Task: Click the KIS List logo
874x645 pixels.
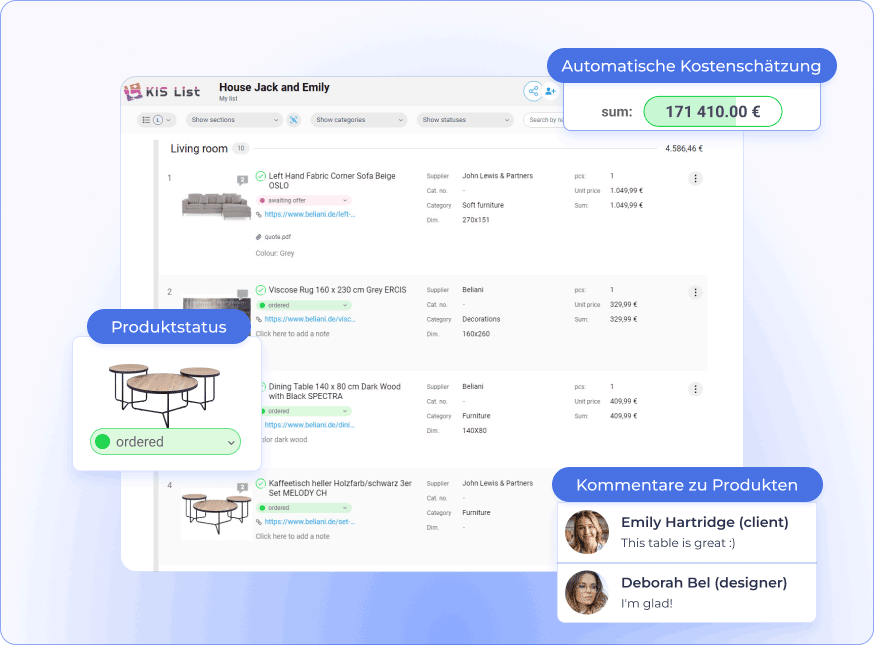Action: click(162, 92)
